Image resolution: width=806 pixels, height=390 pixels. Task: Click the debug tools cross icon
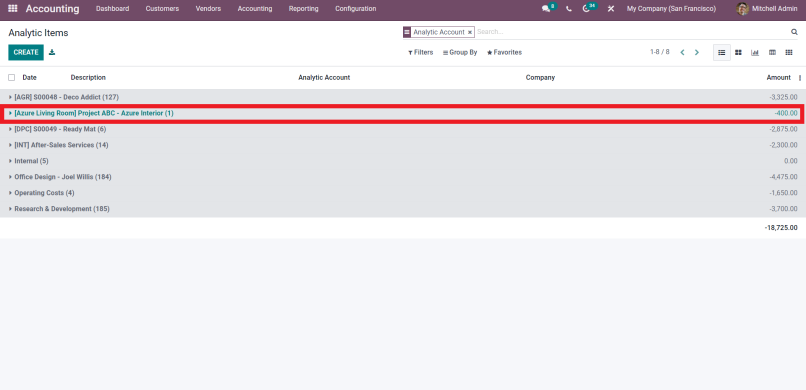tap(611, 9)
